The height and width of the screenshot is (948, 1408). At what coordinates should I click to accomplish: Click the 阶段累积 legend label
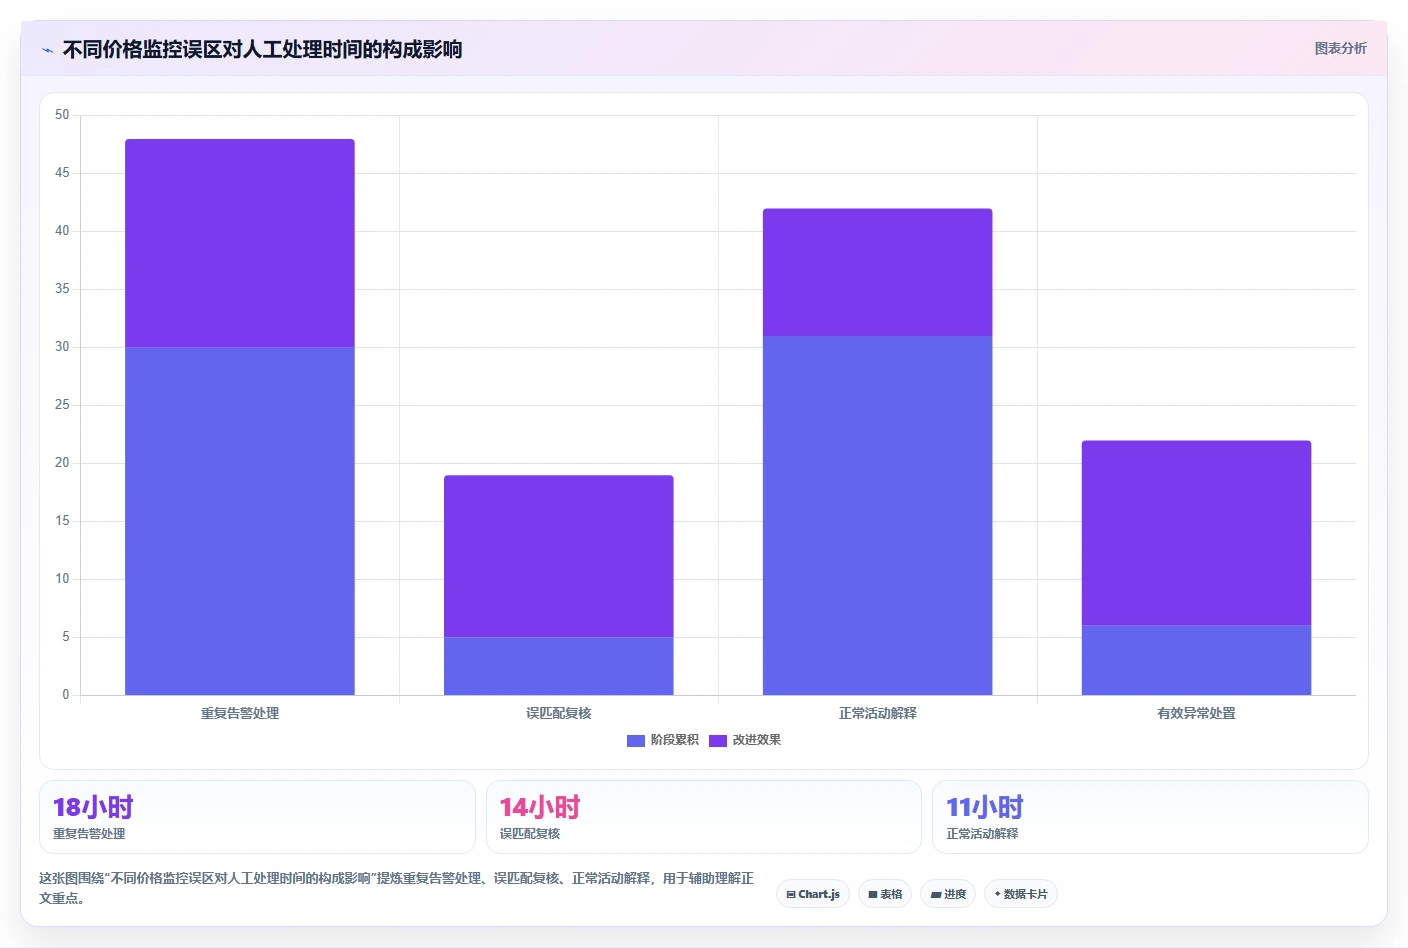coord(674,740)
